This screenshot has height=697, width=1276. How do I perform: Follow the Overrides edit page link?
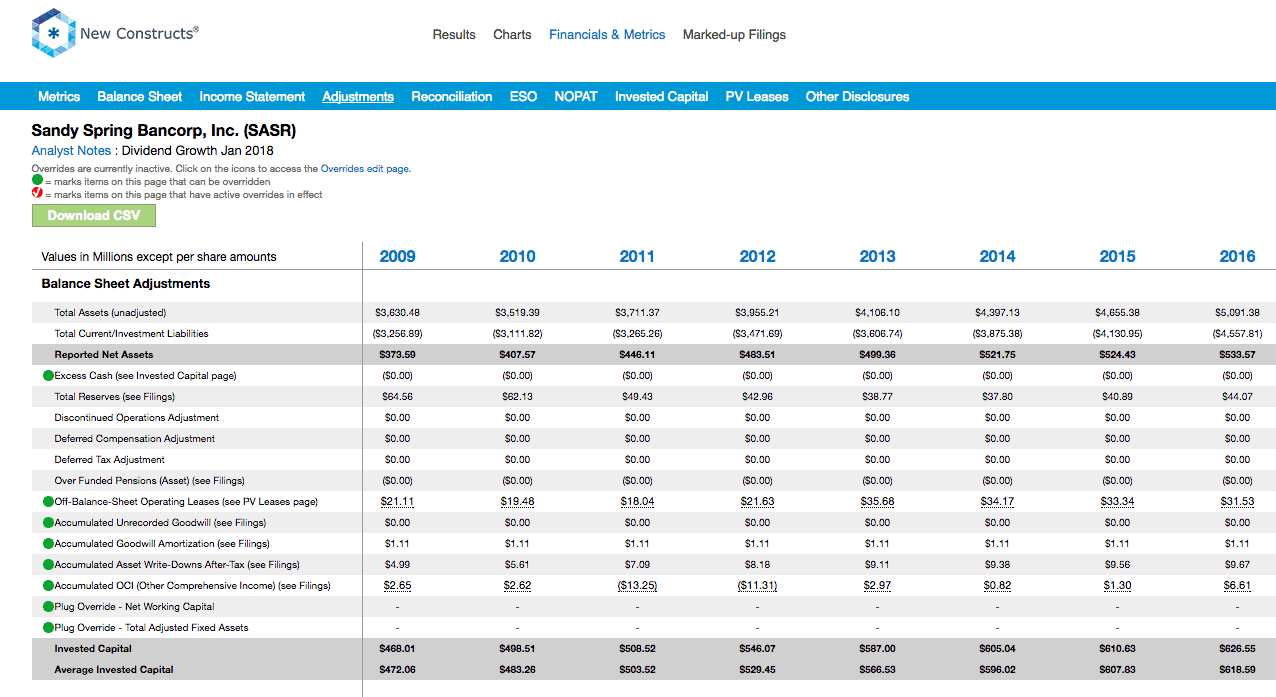click(x=365, y=169)
